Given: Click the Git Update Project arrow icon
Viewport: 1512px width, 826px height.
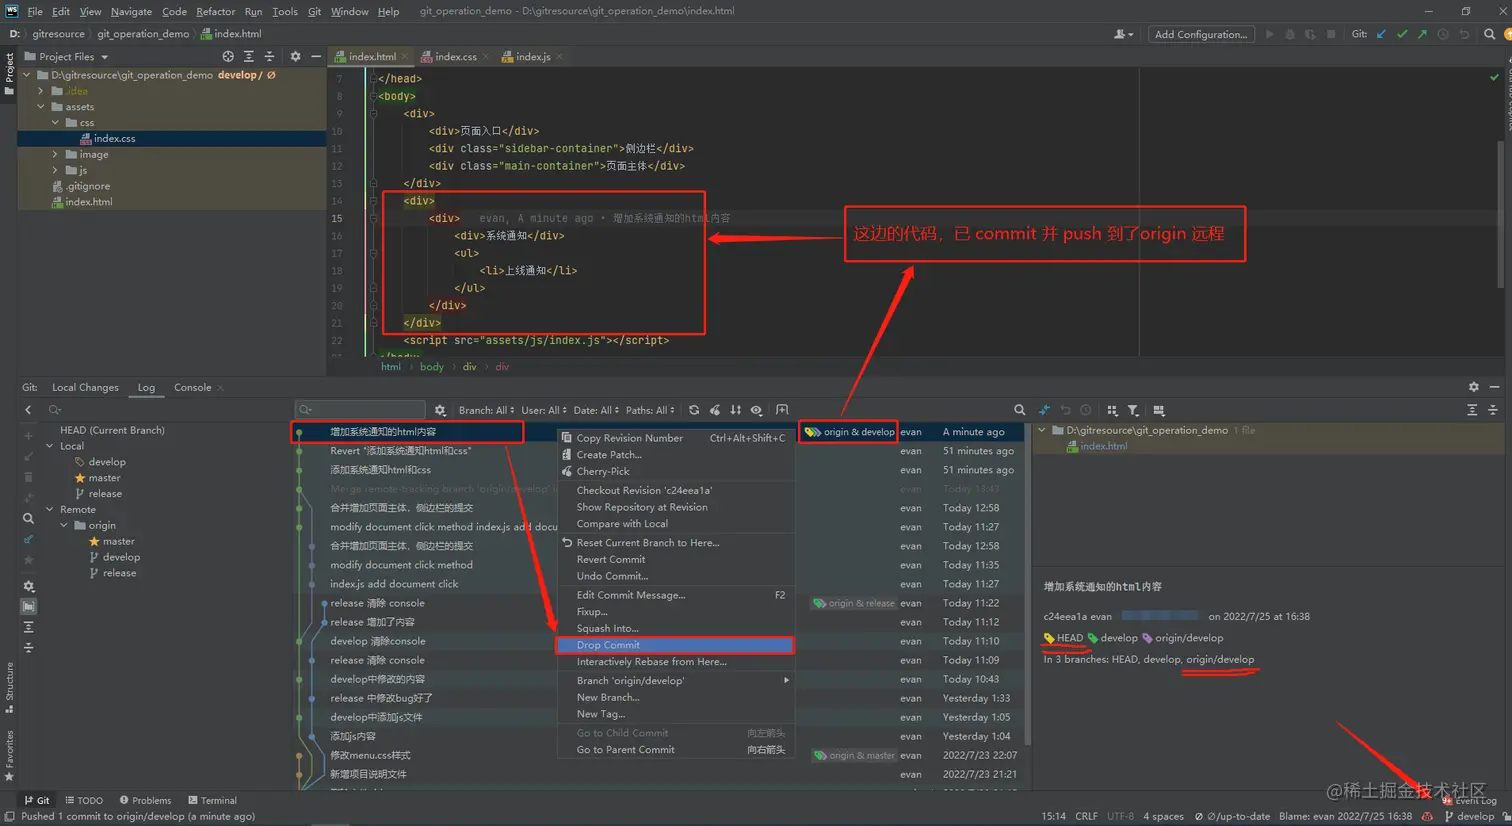Looking at the screenshot, I should [x=1381, y=34].
